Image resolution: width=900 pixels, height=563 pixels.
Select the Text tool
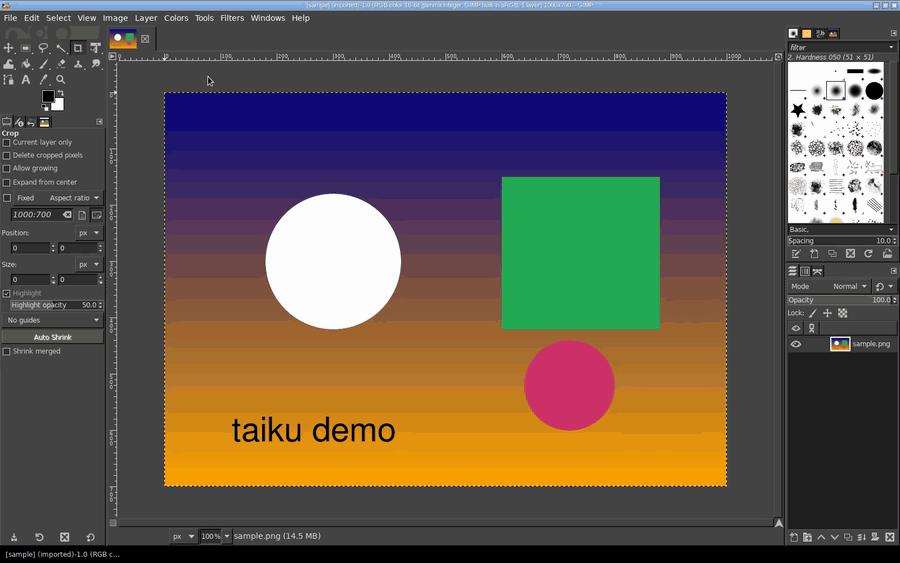click(x=26, y=80)
